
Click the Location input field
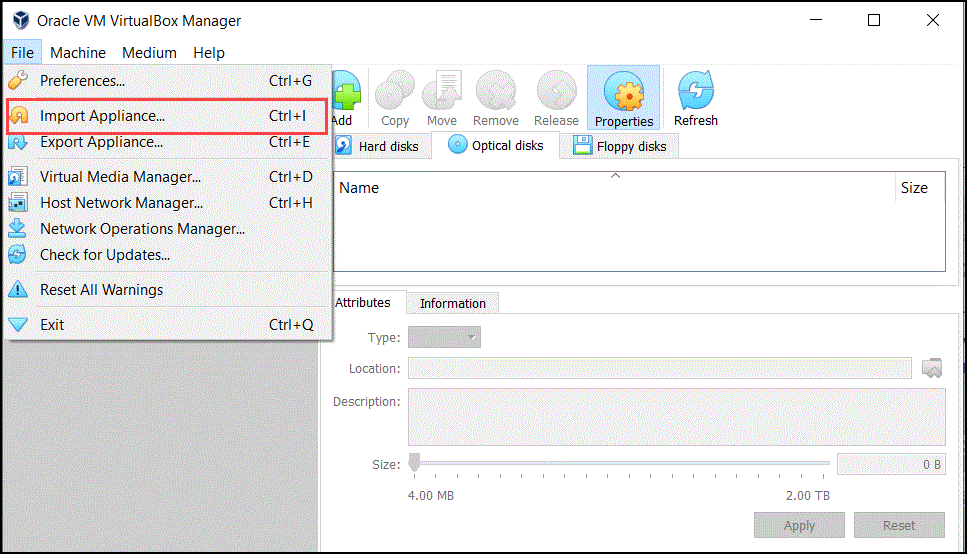[x=659, y=368]
